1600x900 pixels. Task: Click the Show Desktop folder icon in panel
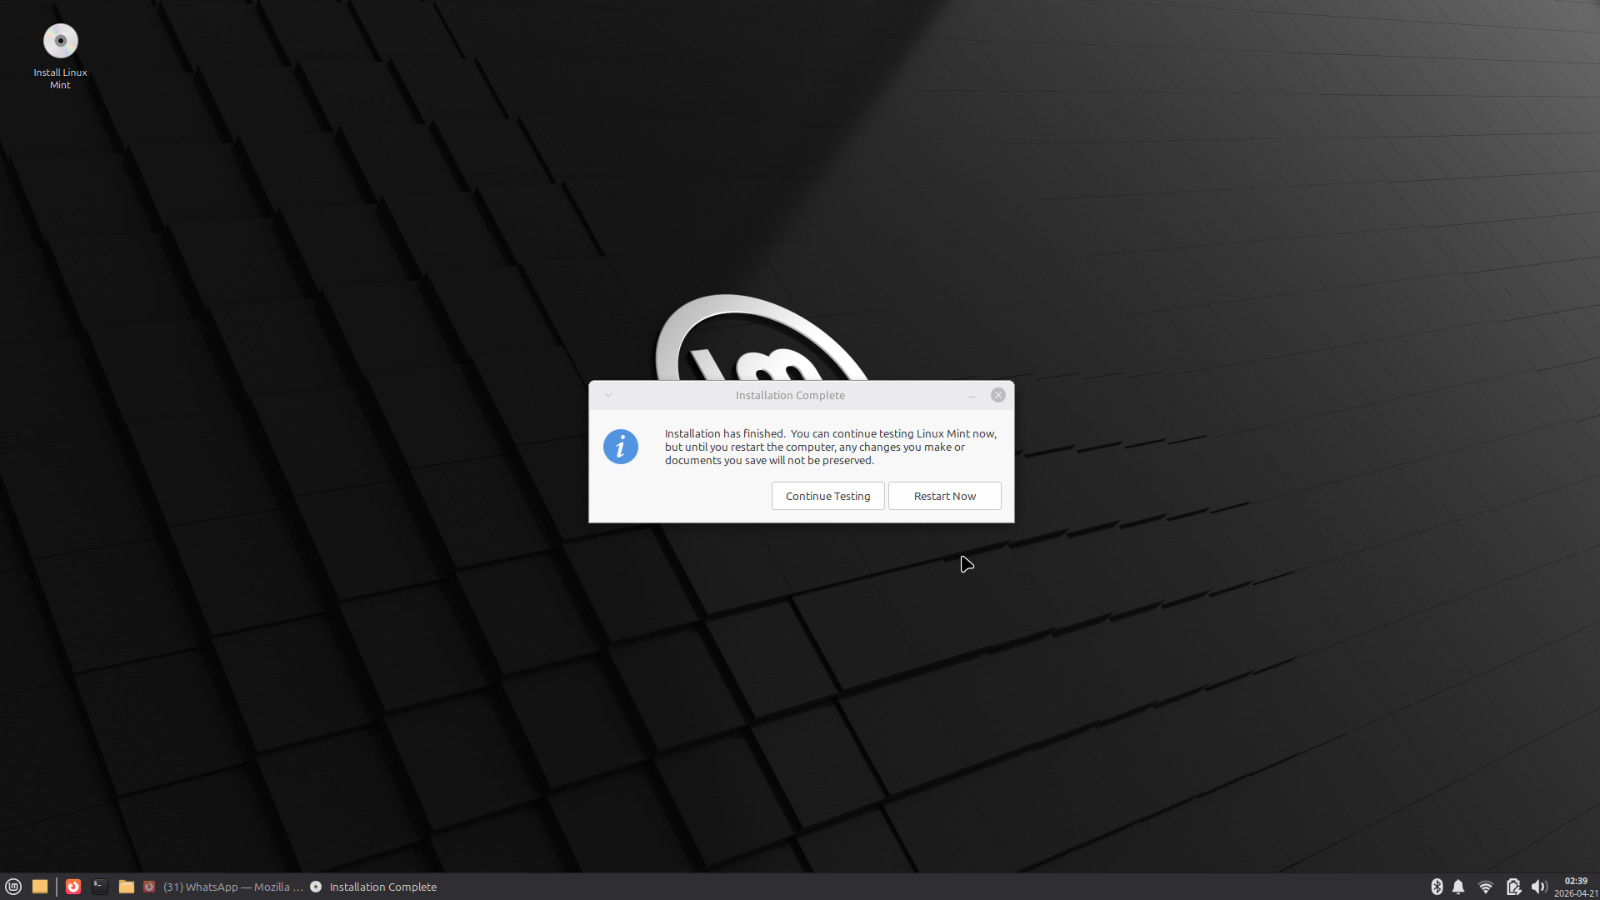pyautogui.click(x=40, y=886)
